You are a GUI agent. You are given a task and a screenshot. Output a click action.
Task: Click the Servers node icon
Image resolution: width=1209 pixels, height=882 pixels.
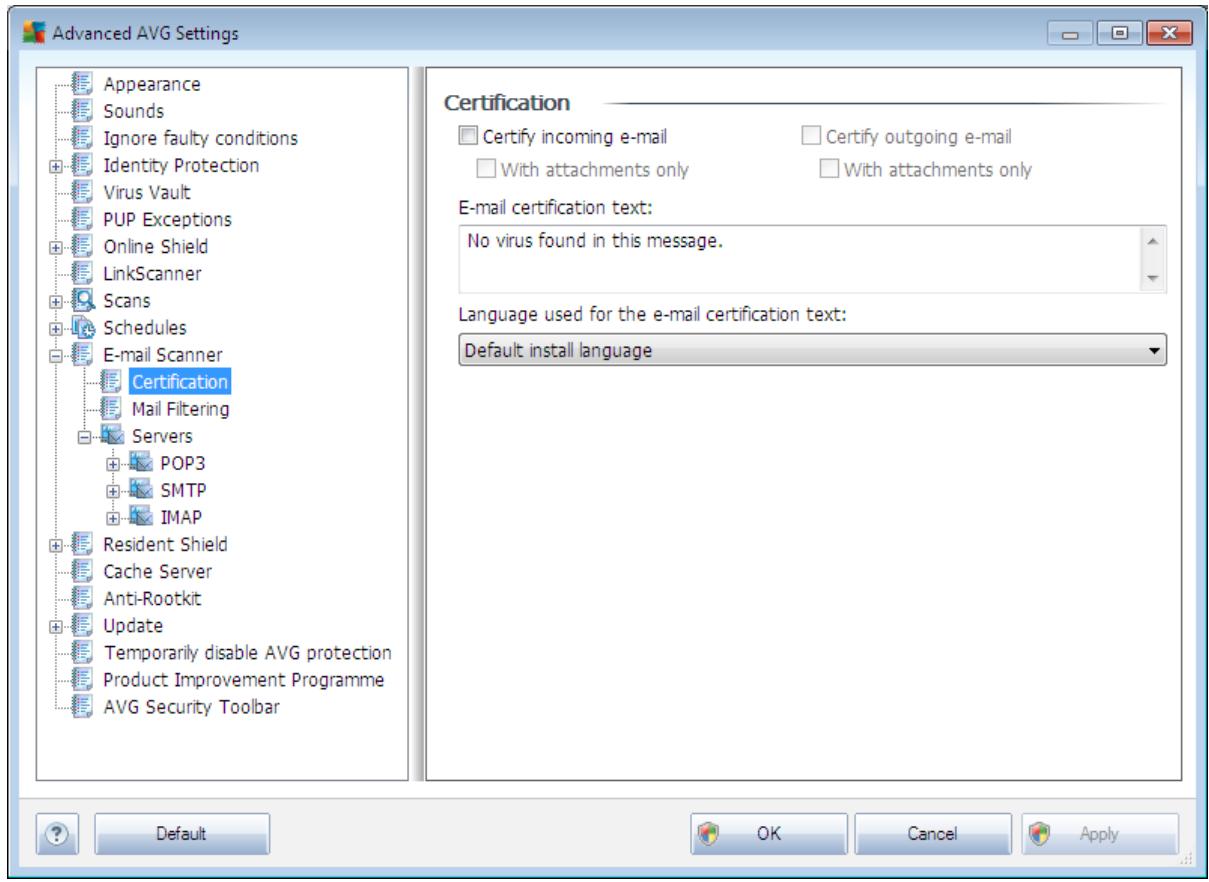pos(113,435)
